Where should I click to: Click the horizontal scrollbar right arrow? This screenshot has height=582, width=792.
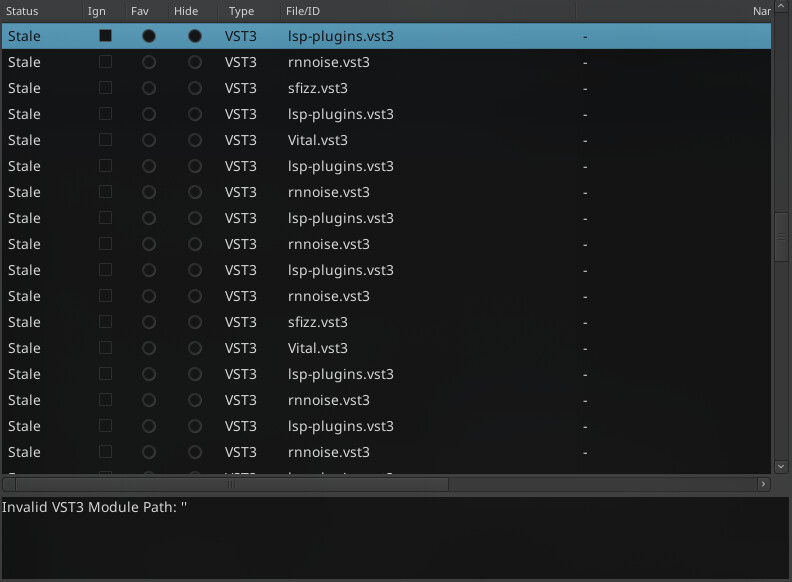tap(764, 484)
